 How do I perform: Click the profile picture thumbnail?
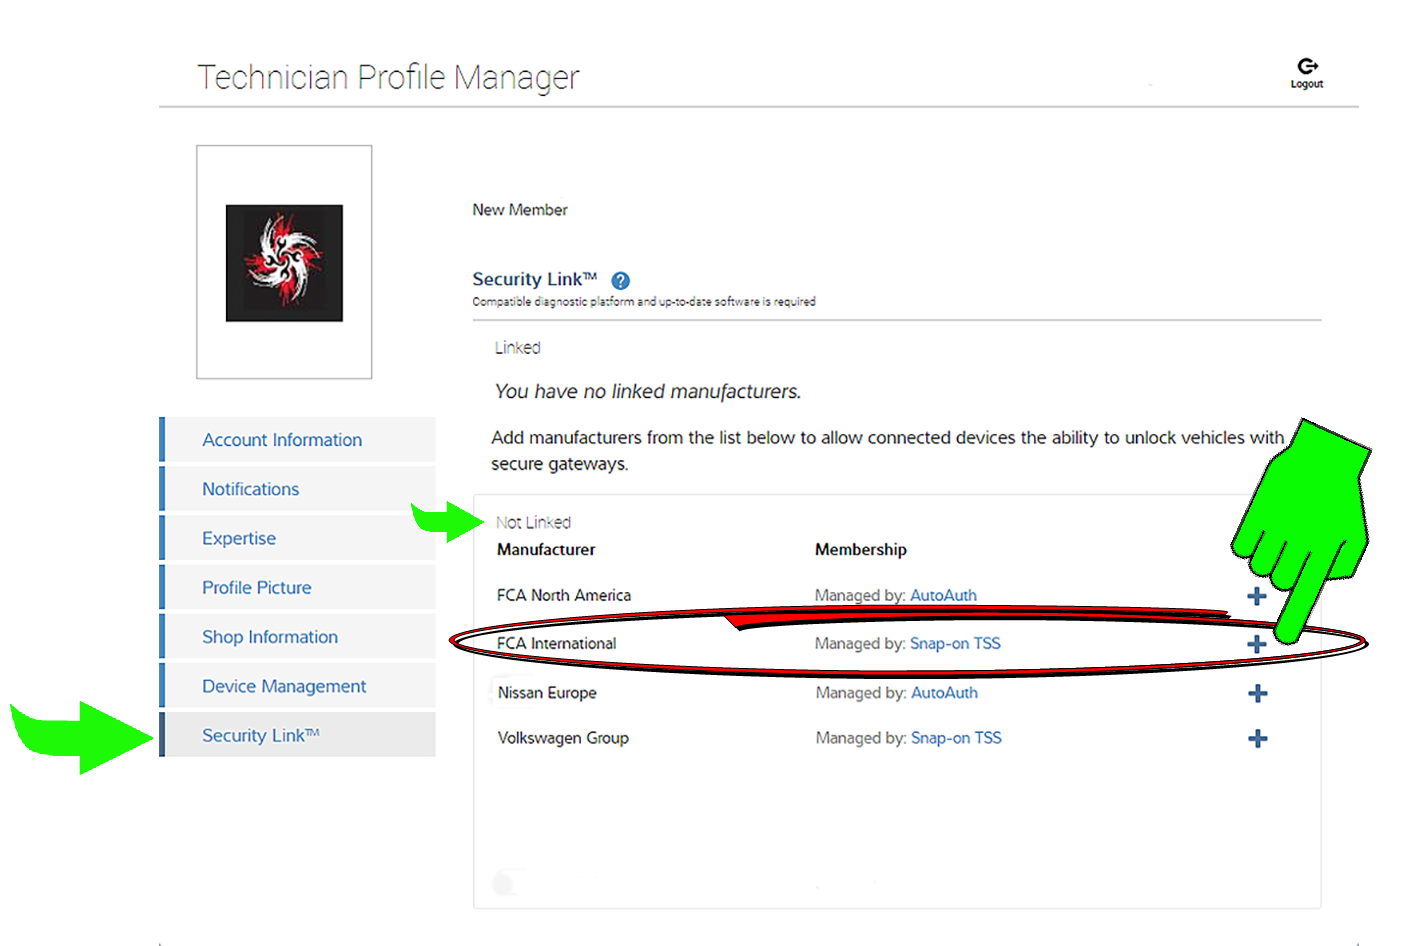pos(284,263)
